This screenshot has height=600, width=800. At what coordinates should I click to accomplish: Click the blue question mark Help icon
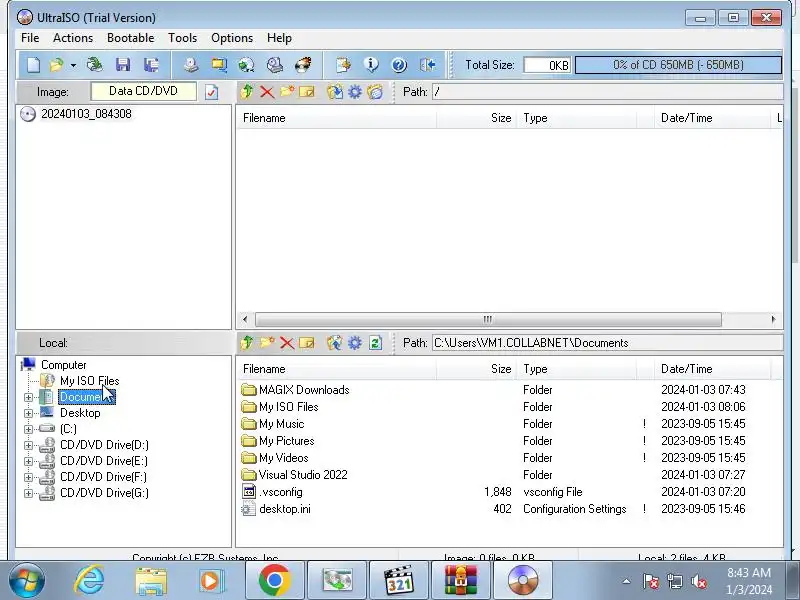pyautogui.click(x=399, y=65)
